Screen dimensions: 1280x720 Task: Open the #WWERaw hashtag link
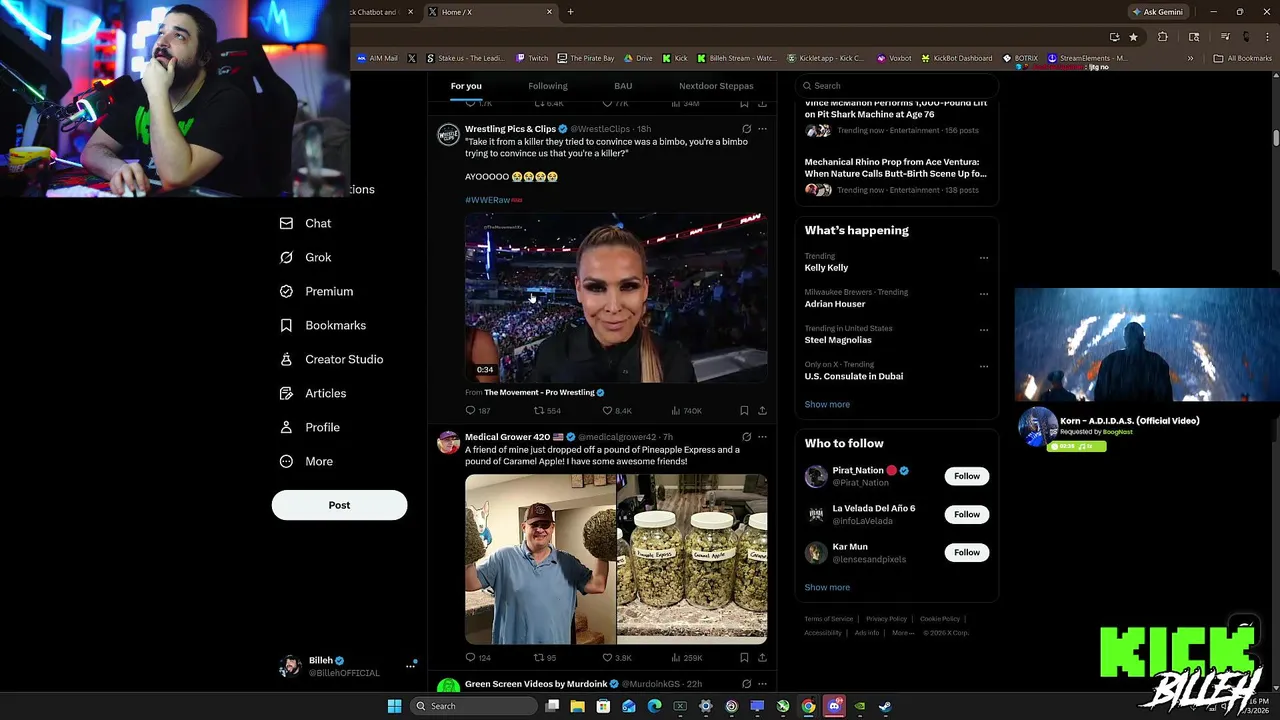point(488,200)
